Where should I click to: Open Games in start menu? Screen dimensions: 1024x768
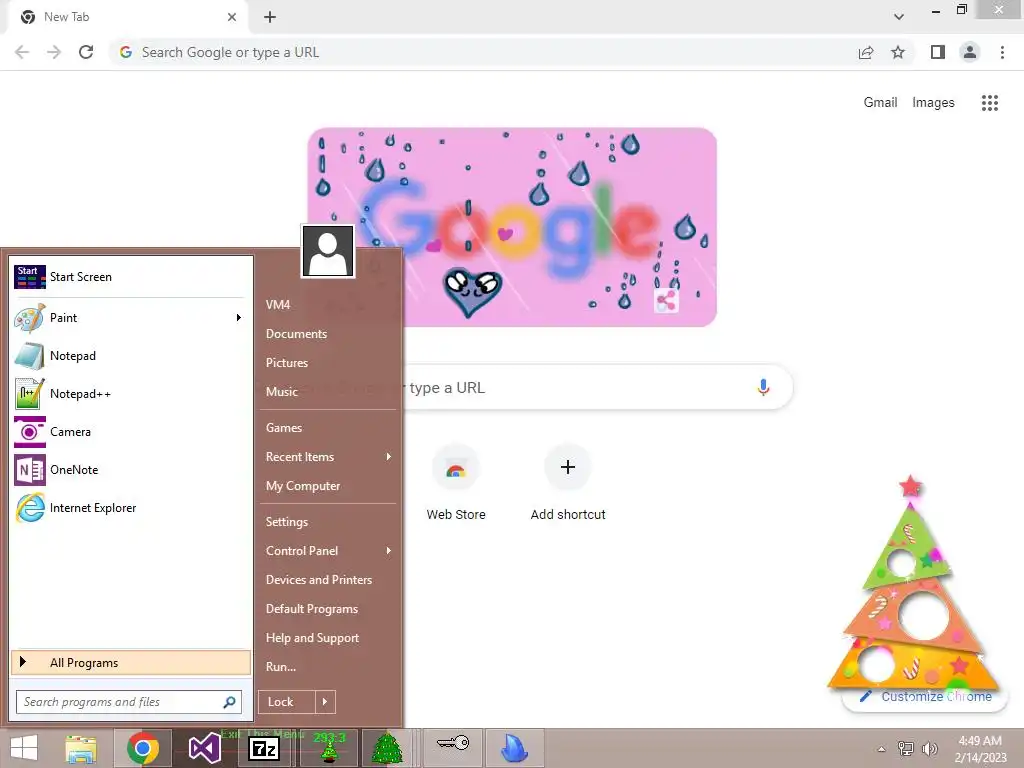284,428
